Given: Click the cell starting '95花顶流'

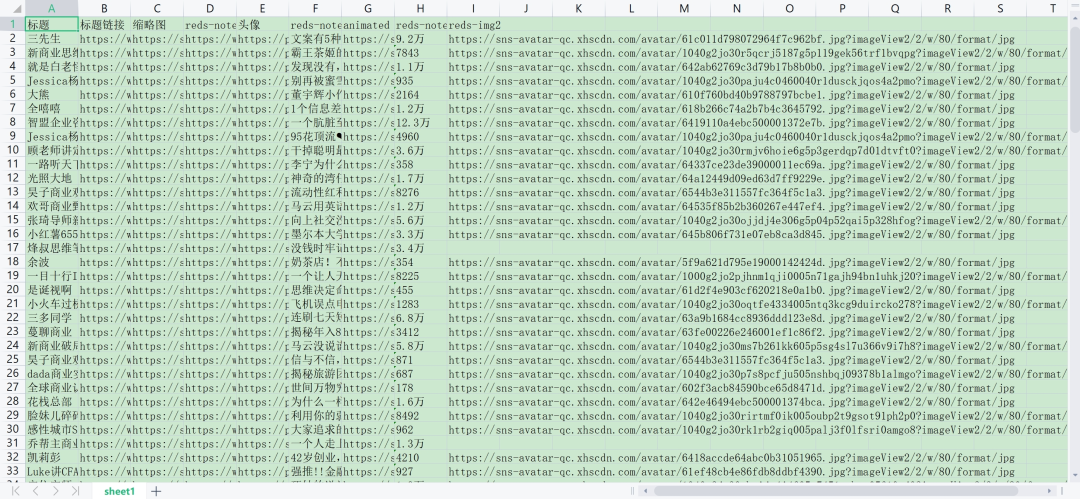Looking at the screenshot, I should pyautogui.click(x=315, y=136).
